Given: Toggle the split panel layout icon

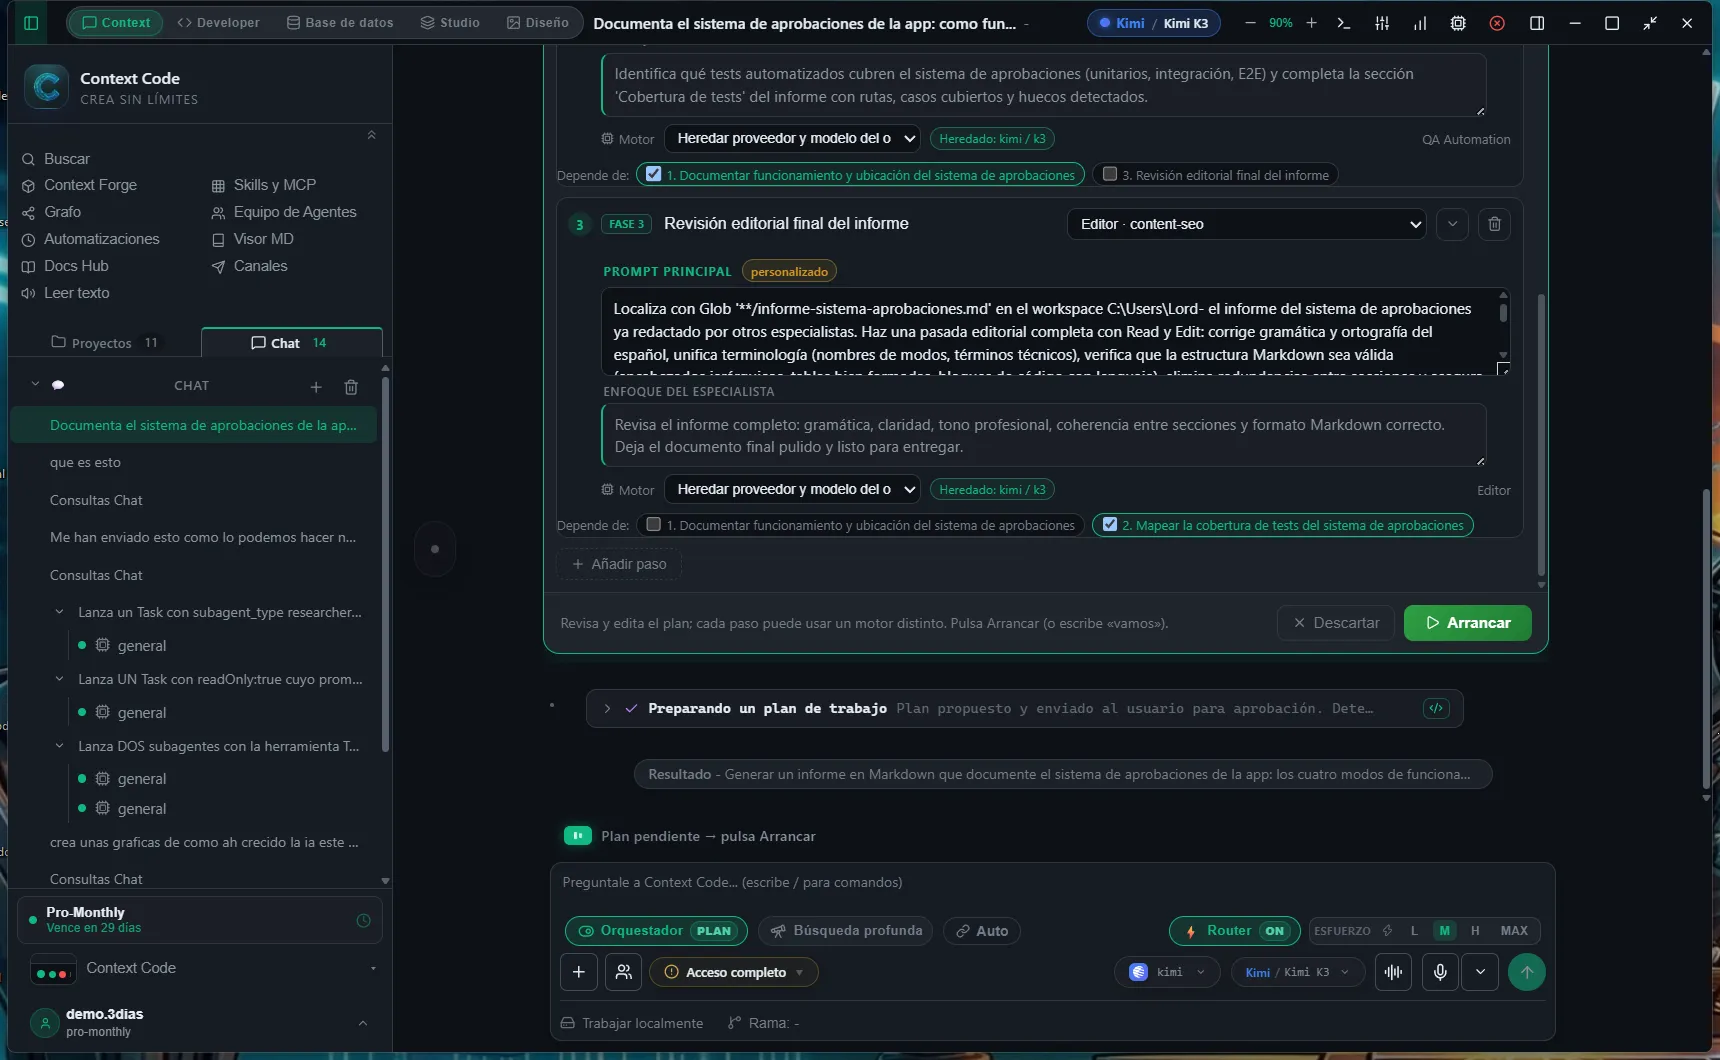Looking at the screenshot, I should [1537, 22].
